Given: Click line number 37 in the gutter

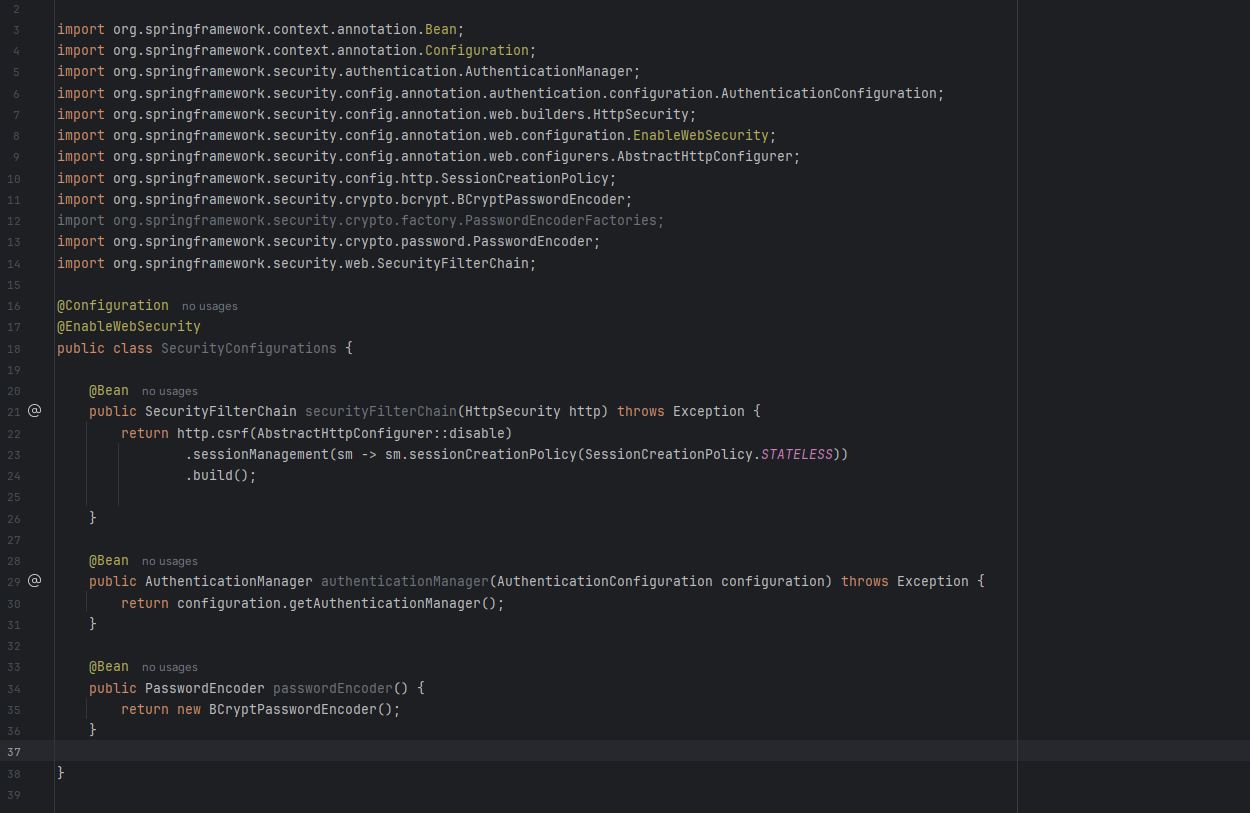Looking at the screenshot, I should [13, 752].
